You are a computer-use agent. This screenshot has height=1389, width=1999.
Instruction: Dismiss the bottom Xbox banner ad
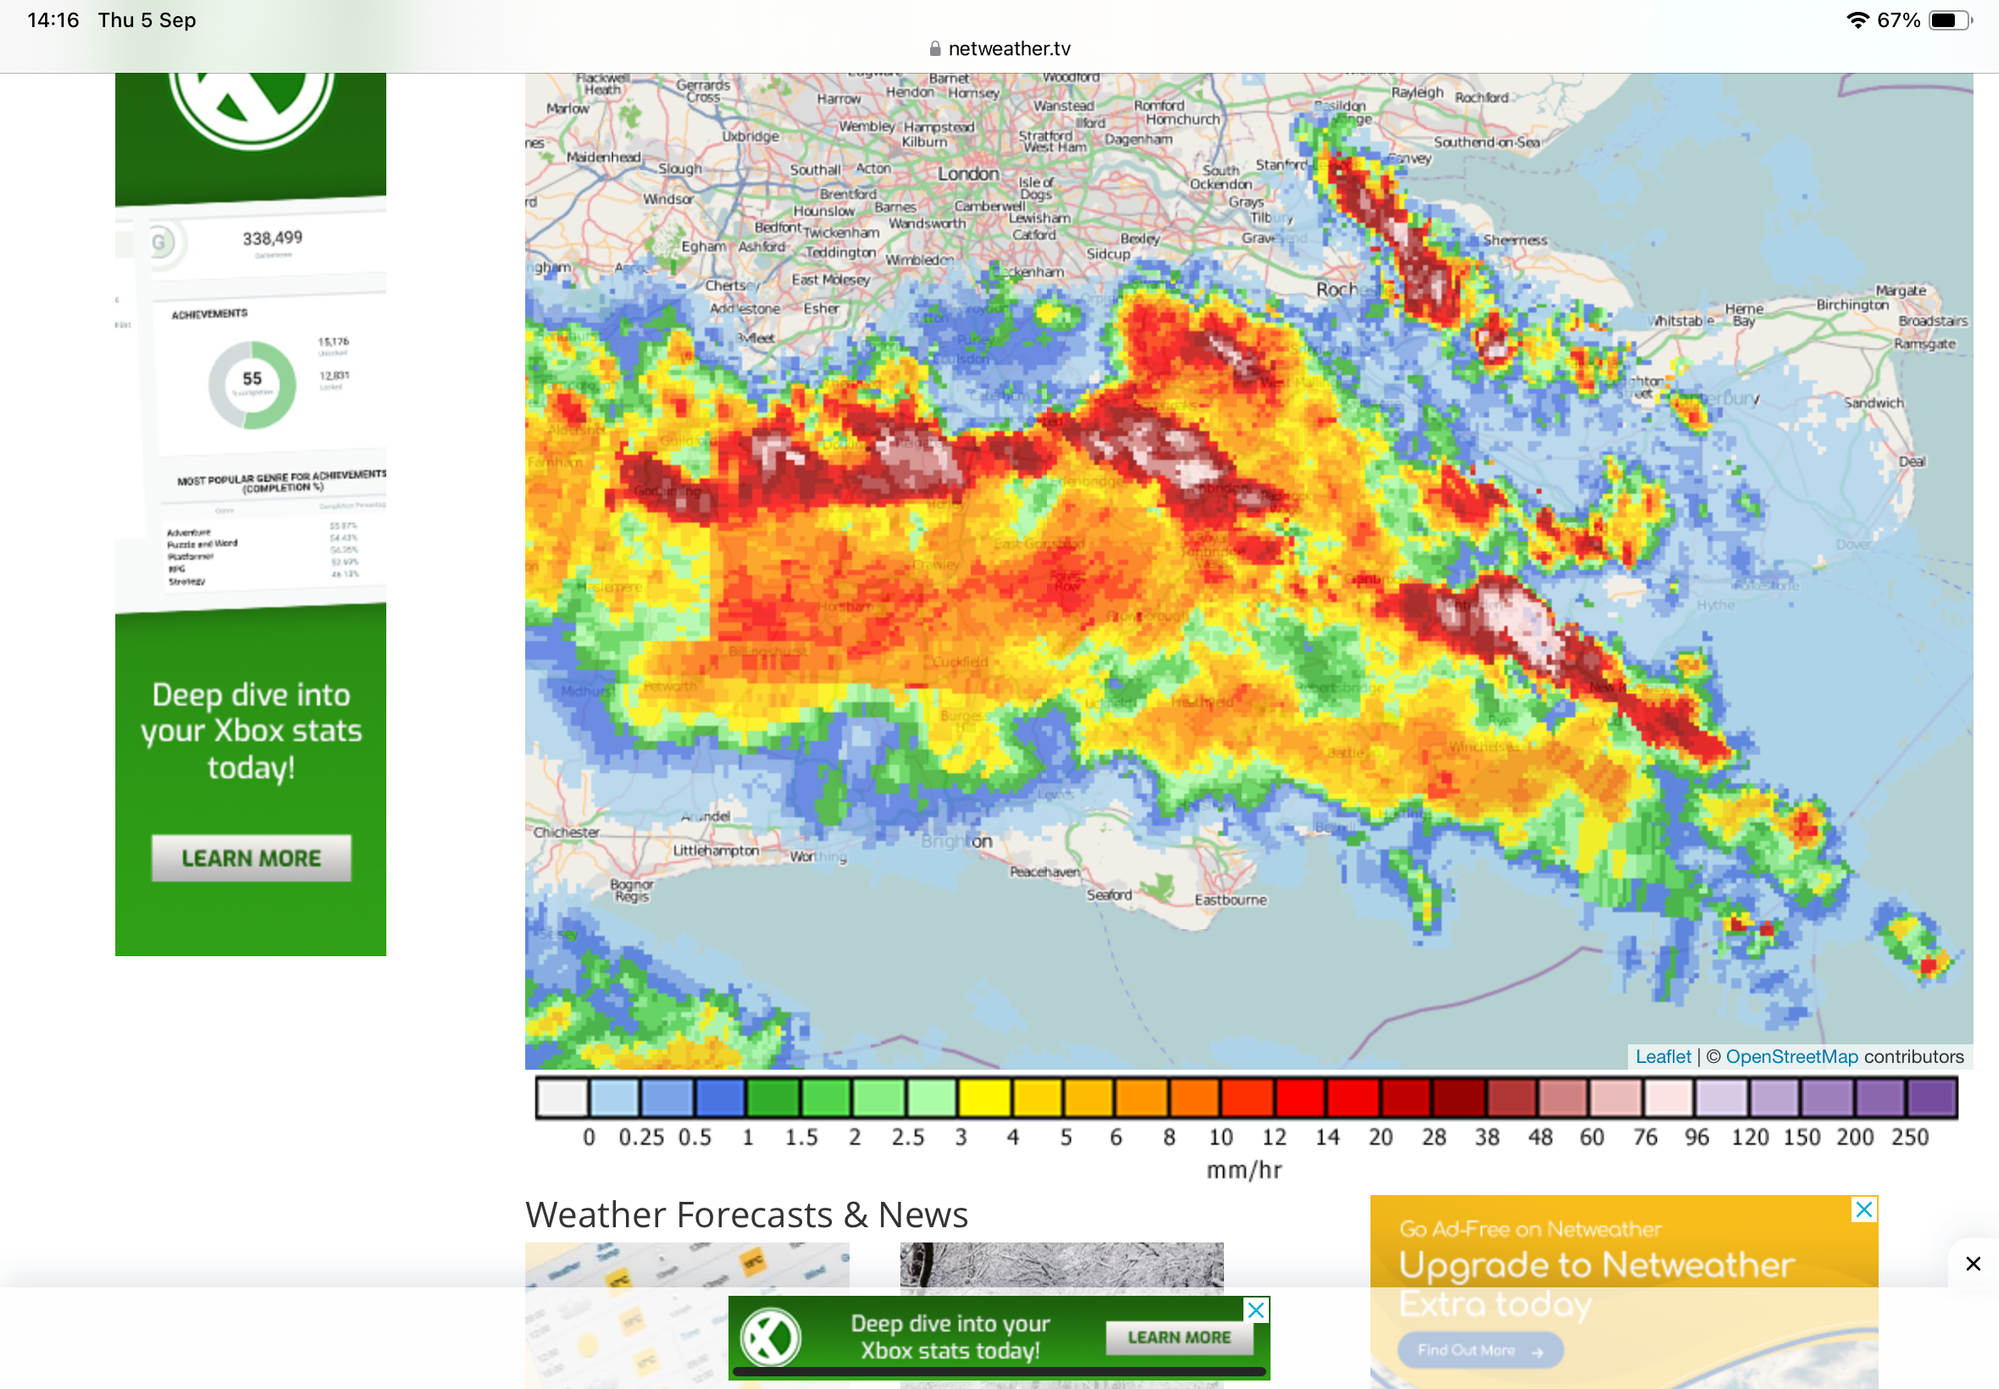coord(1257,1310)
